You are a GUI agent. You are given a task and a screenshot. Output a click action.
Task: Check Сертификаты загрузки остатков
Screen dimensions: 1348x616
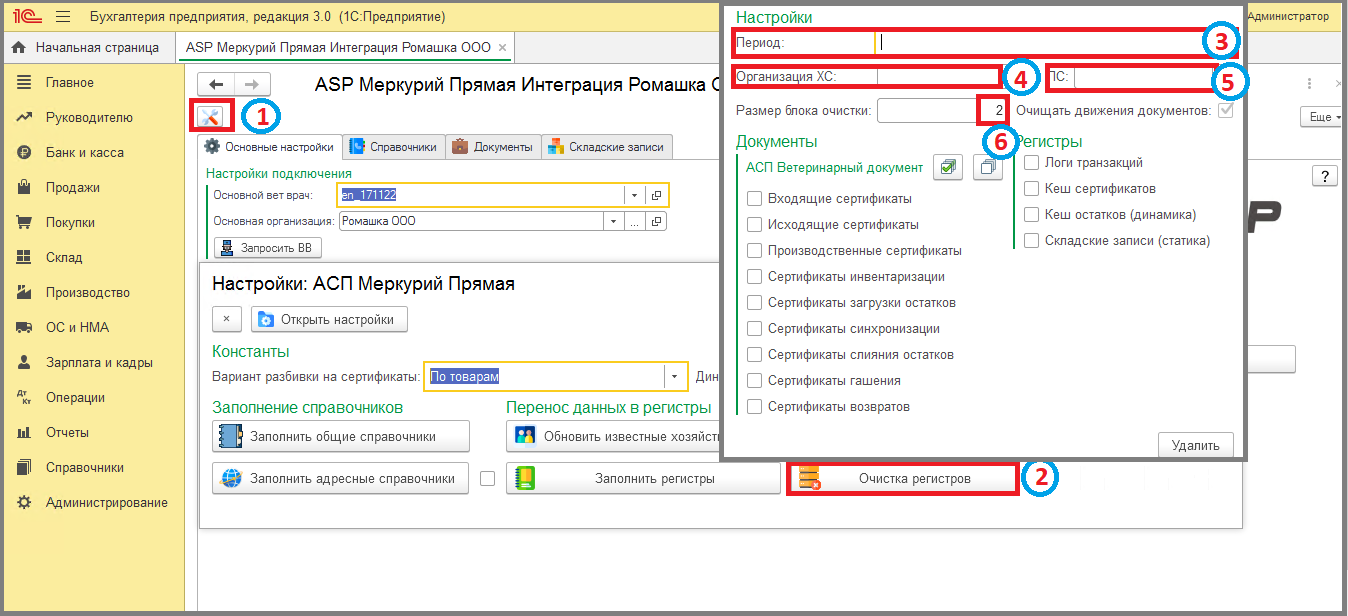[755, 302]
